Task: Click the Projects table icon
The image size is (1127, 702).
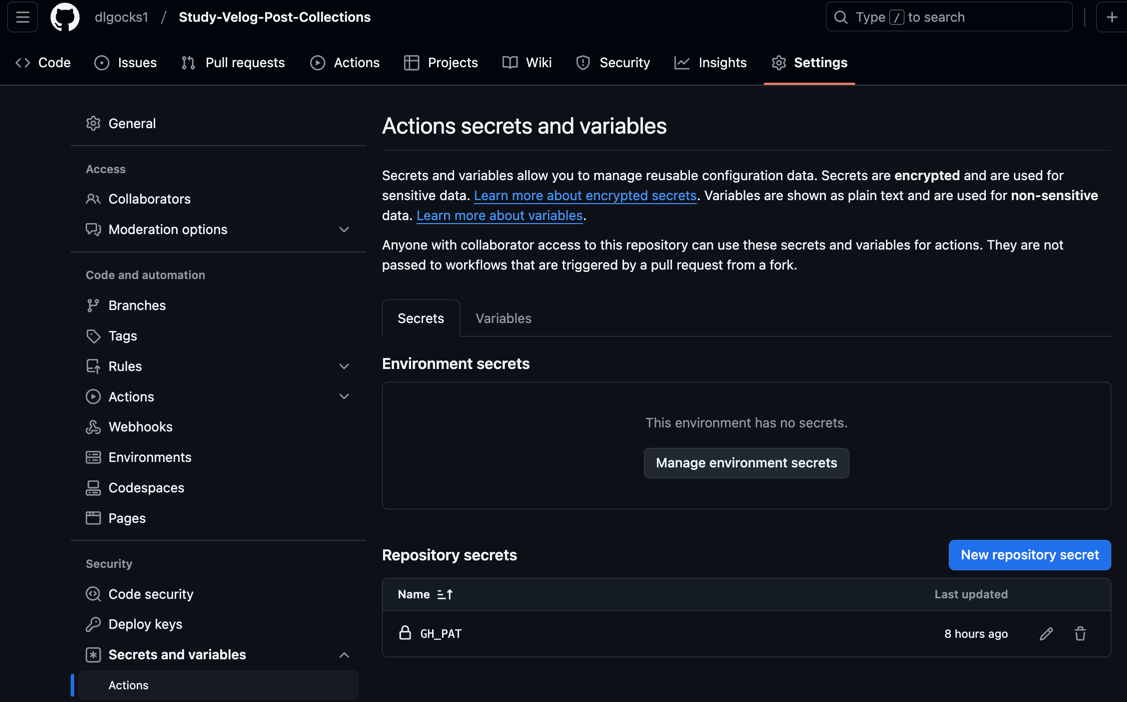Action: 411,63
